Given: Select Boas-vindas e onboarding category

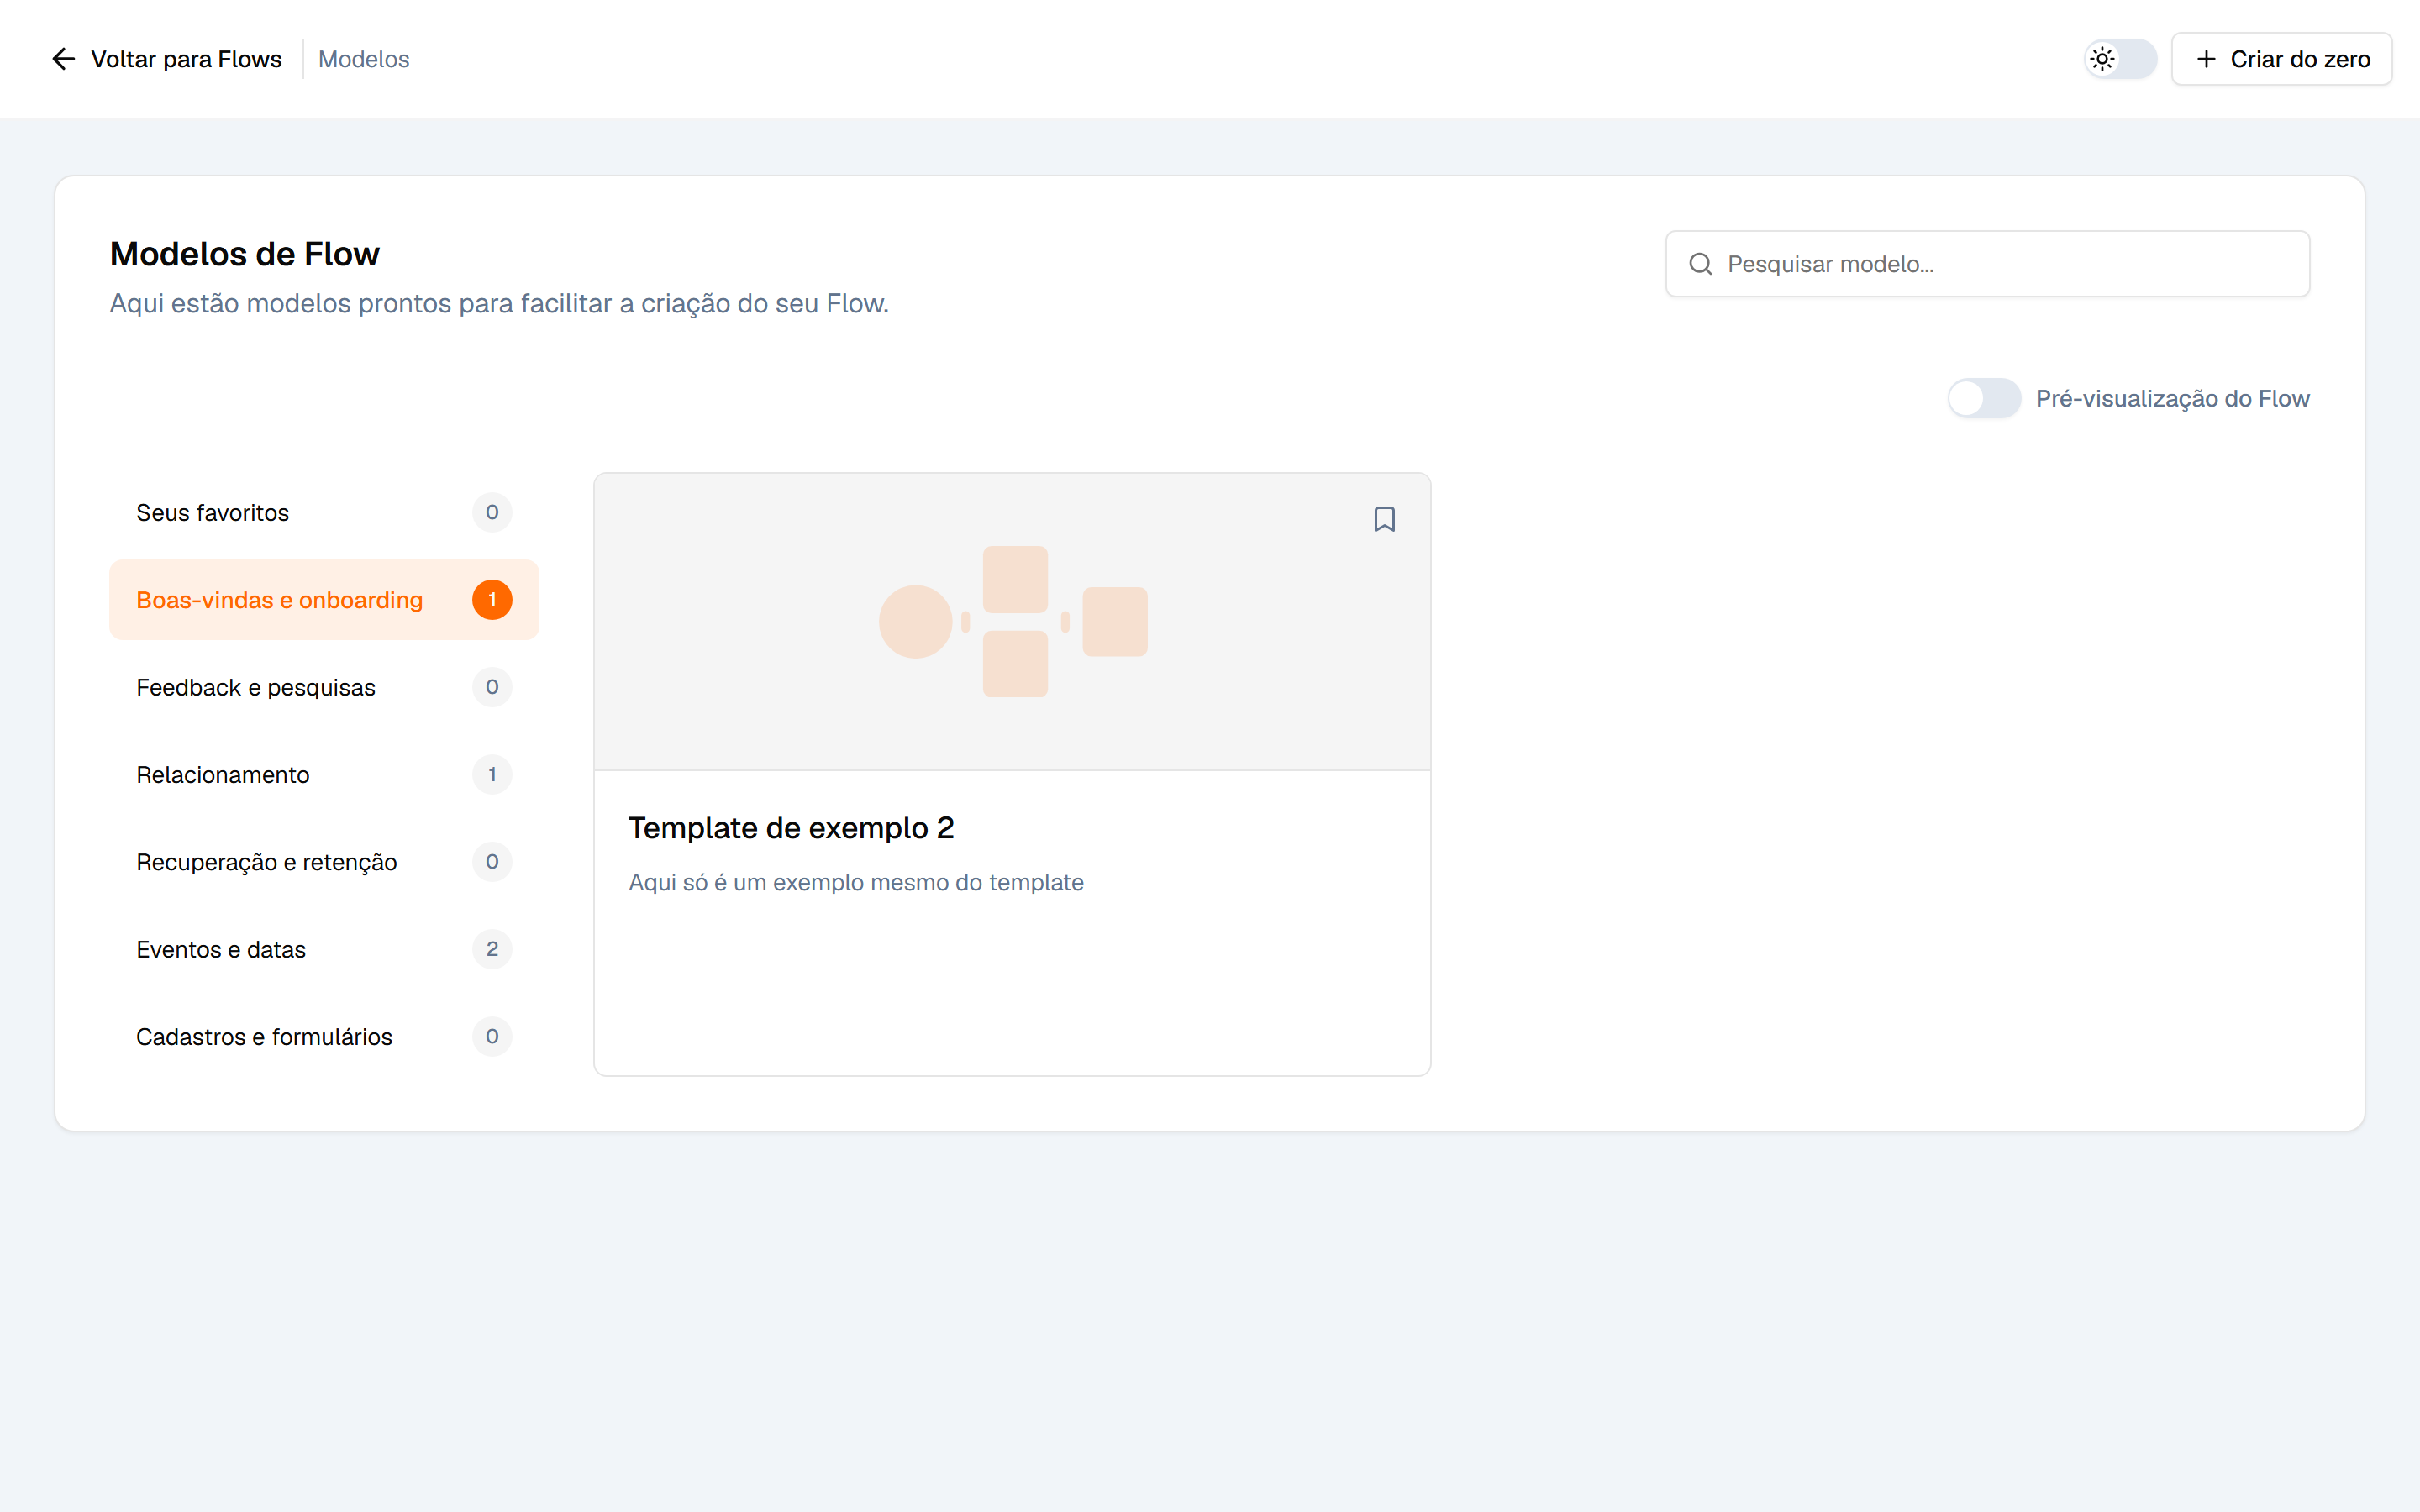Looking at the screenshot, I should click(324, 600).
